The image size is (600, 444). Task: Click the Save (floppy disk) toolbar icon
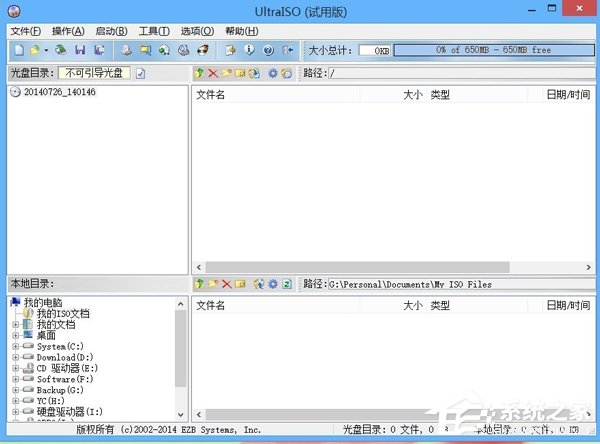pos(80,50)
